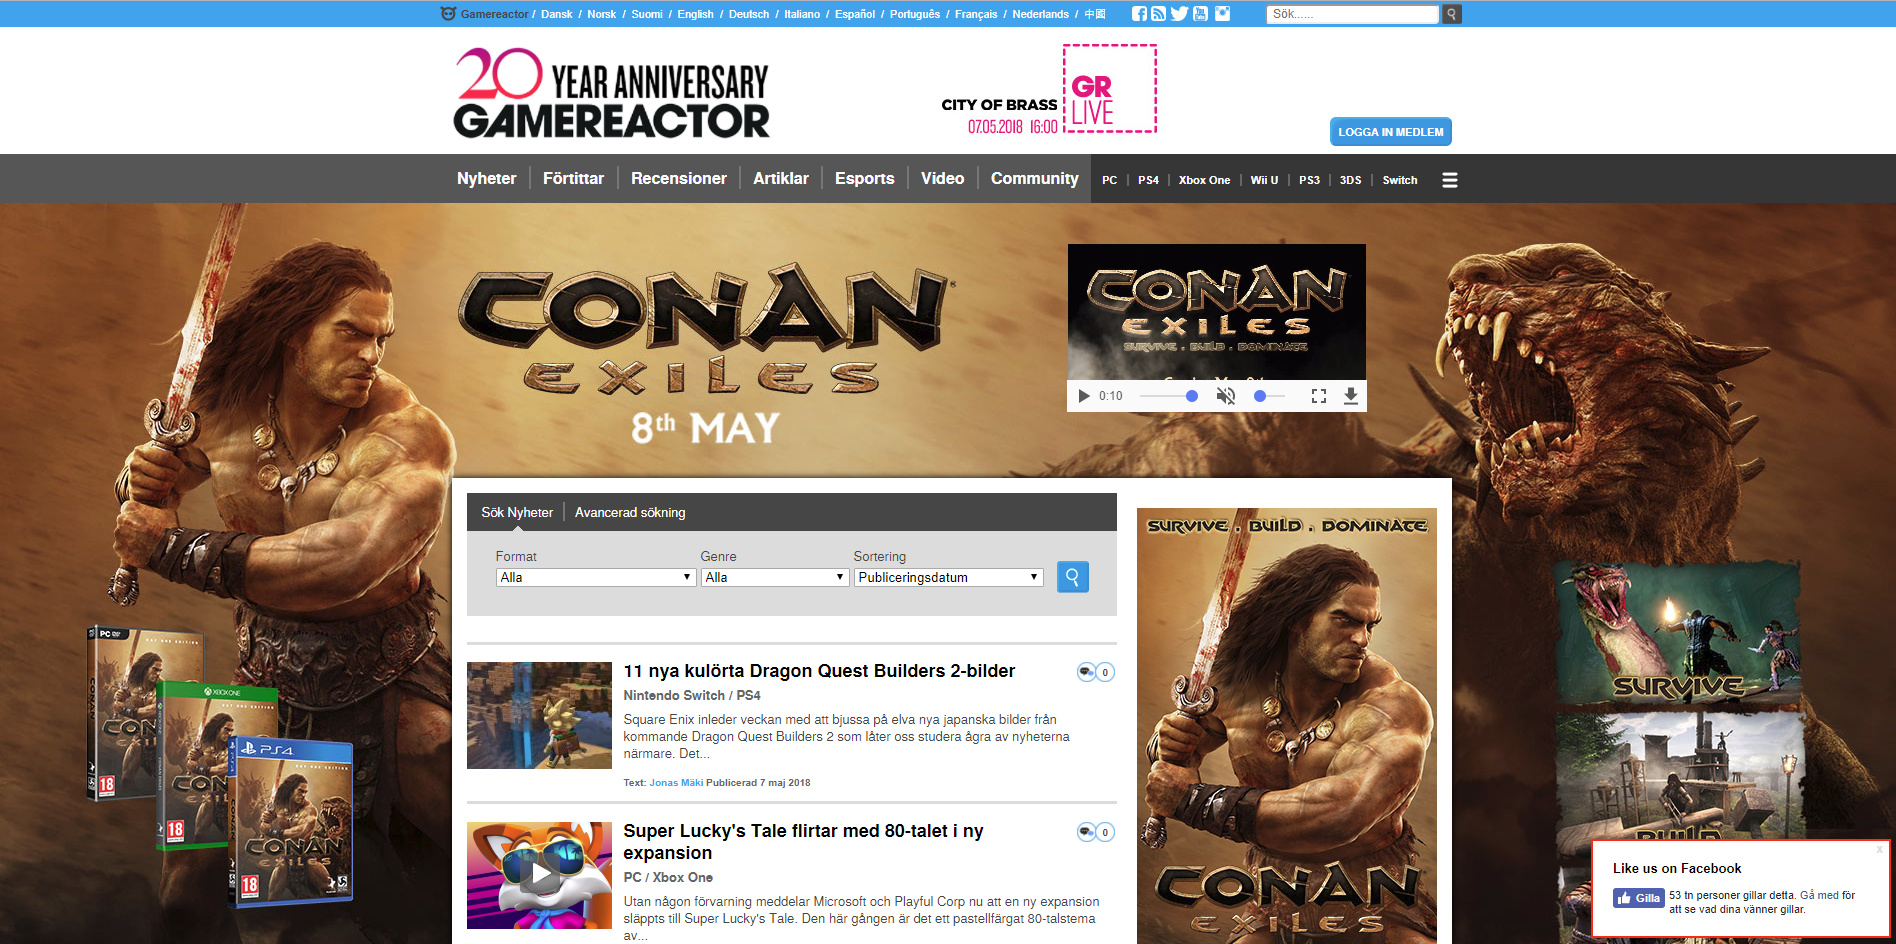Filter by Wii U platform
The height and width of the screenshot is (944, 1896).
click(1264, 180)
